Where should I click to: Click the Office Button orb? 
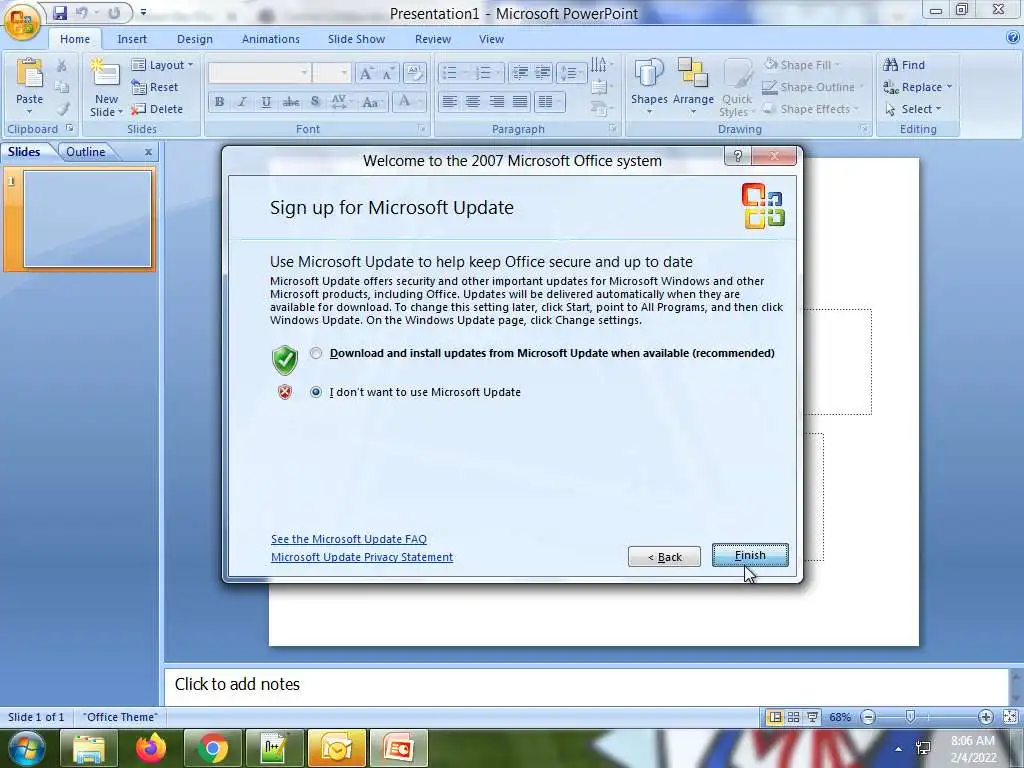(x=22, y=22)
